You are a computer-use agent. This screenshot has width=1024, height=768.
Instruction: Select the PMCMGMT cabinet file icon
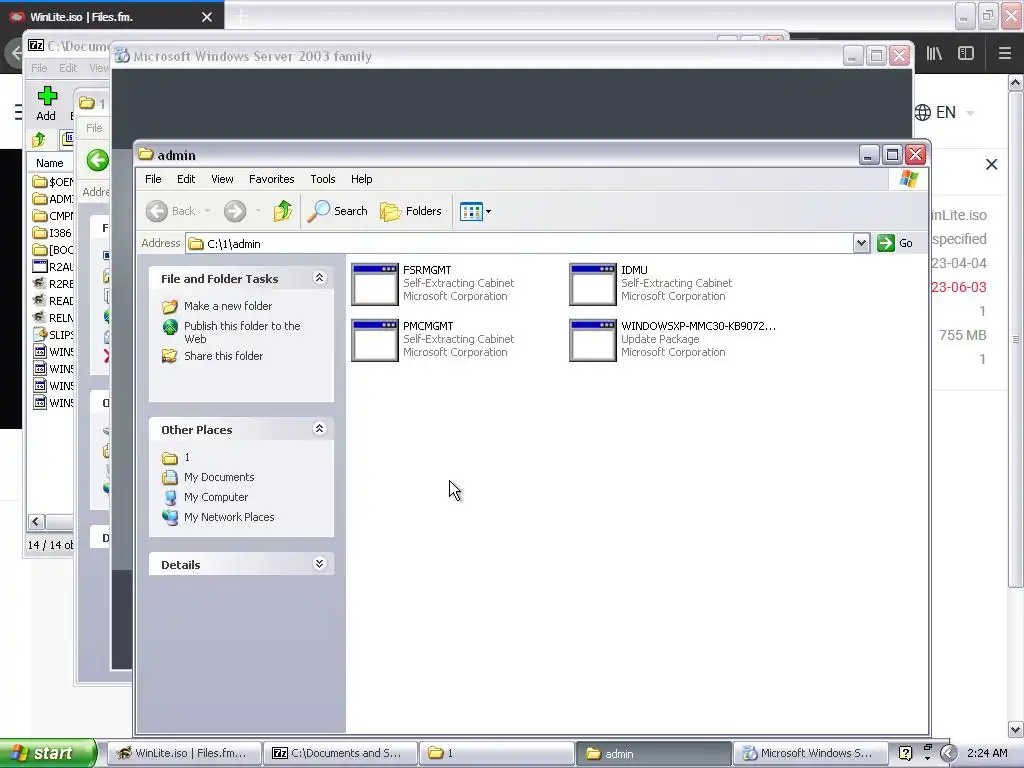[375, 340]
